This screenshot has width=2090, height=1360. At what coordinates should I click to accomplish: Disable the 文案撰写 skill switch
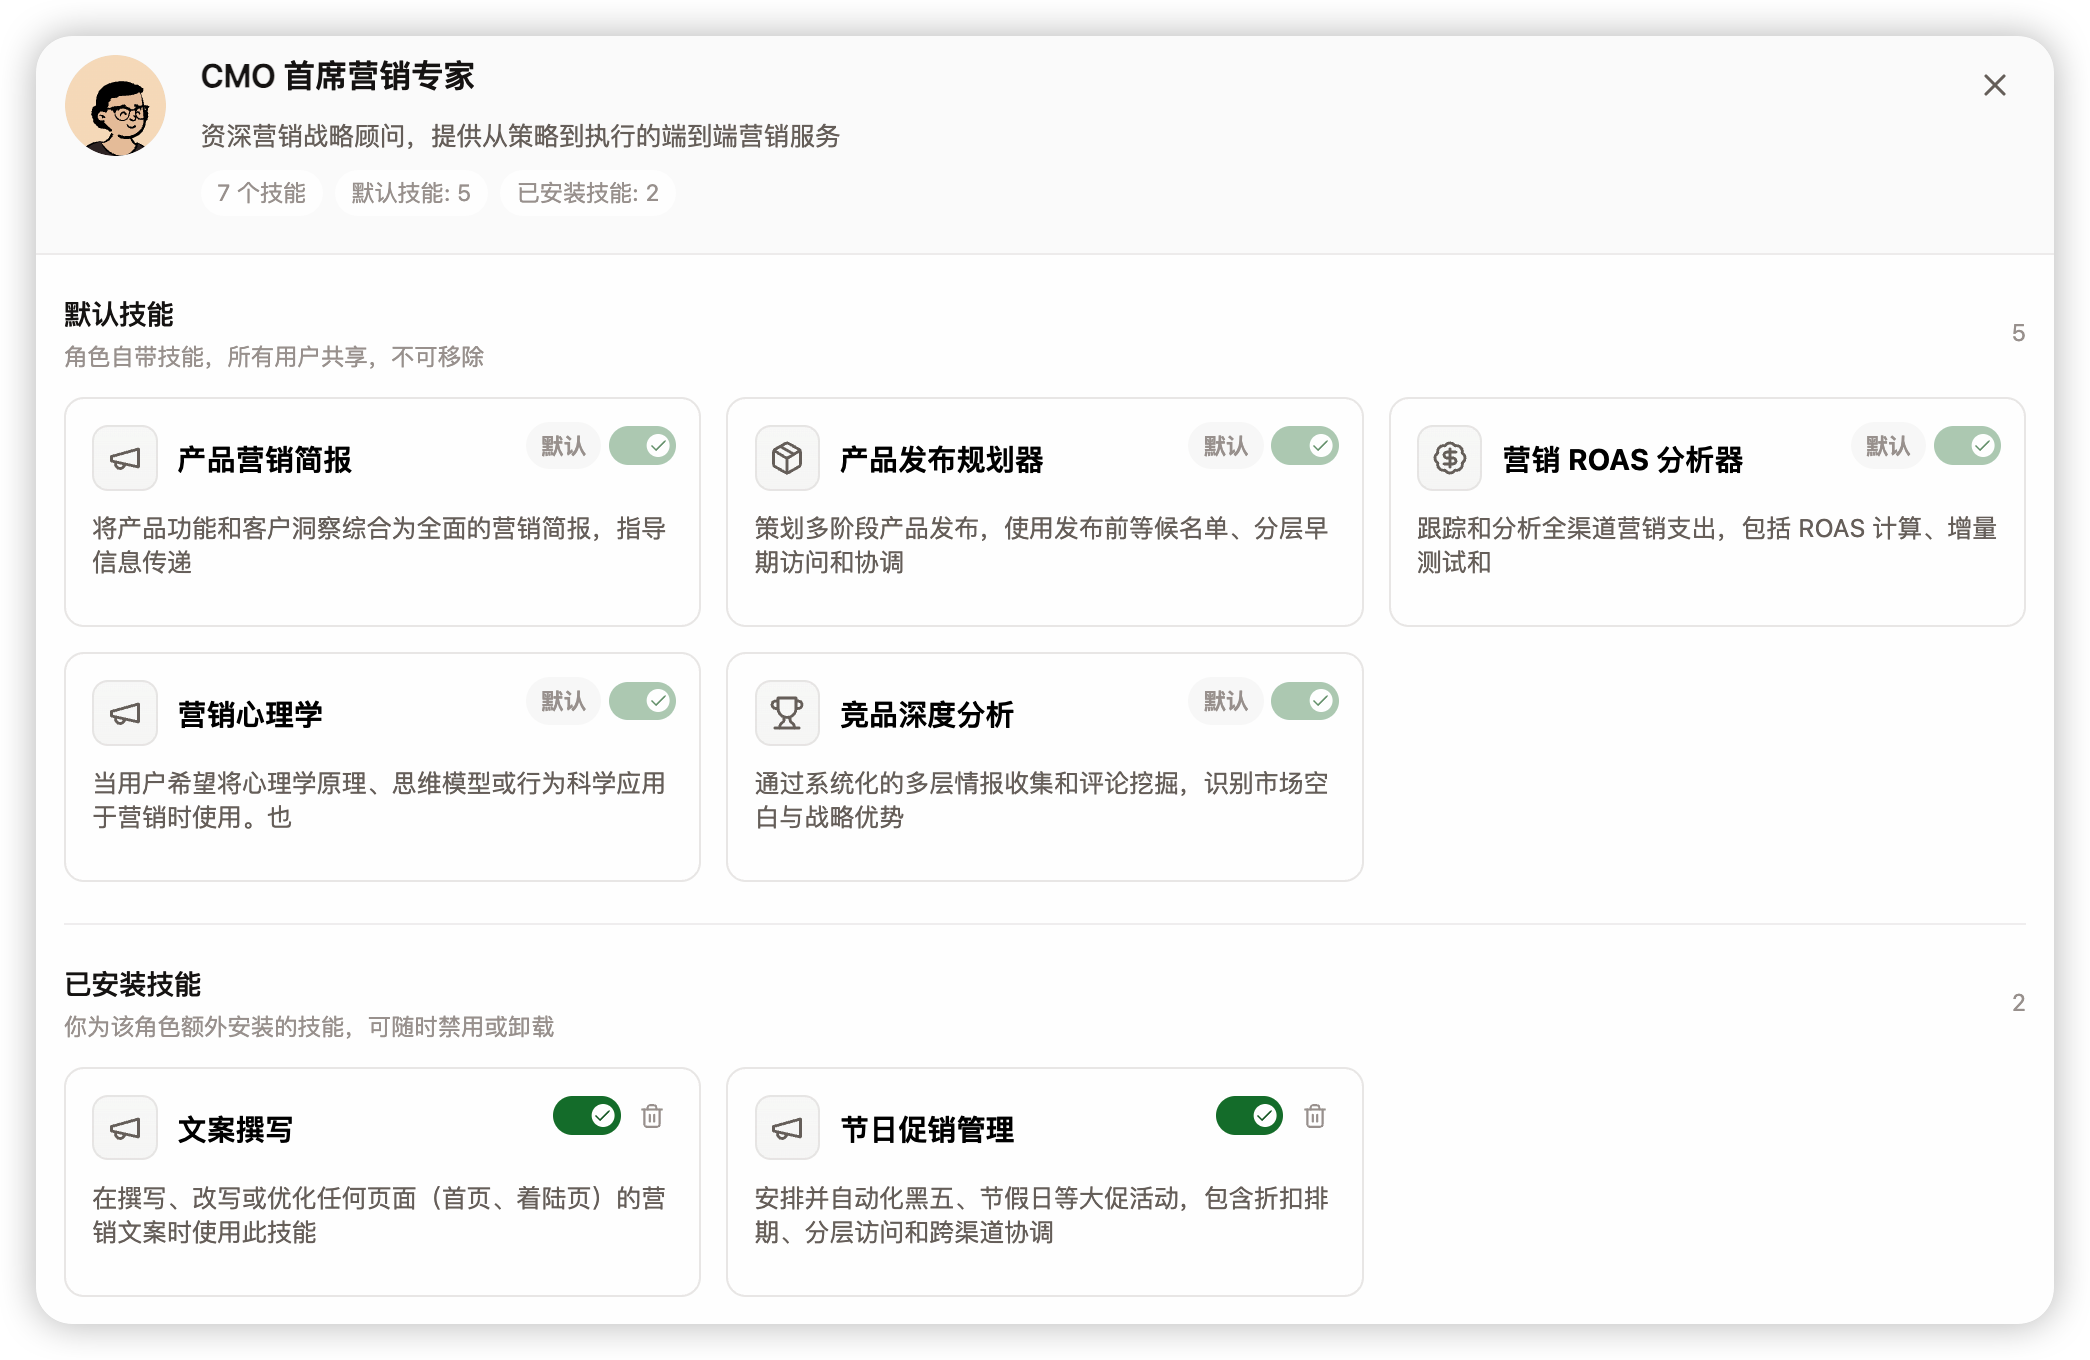(587, 1116)
